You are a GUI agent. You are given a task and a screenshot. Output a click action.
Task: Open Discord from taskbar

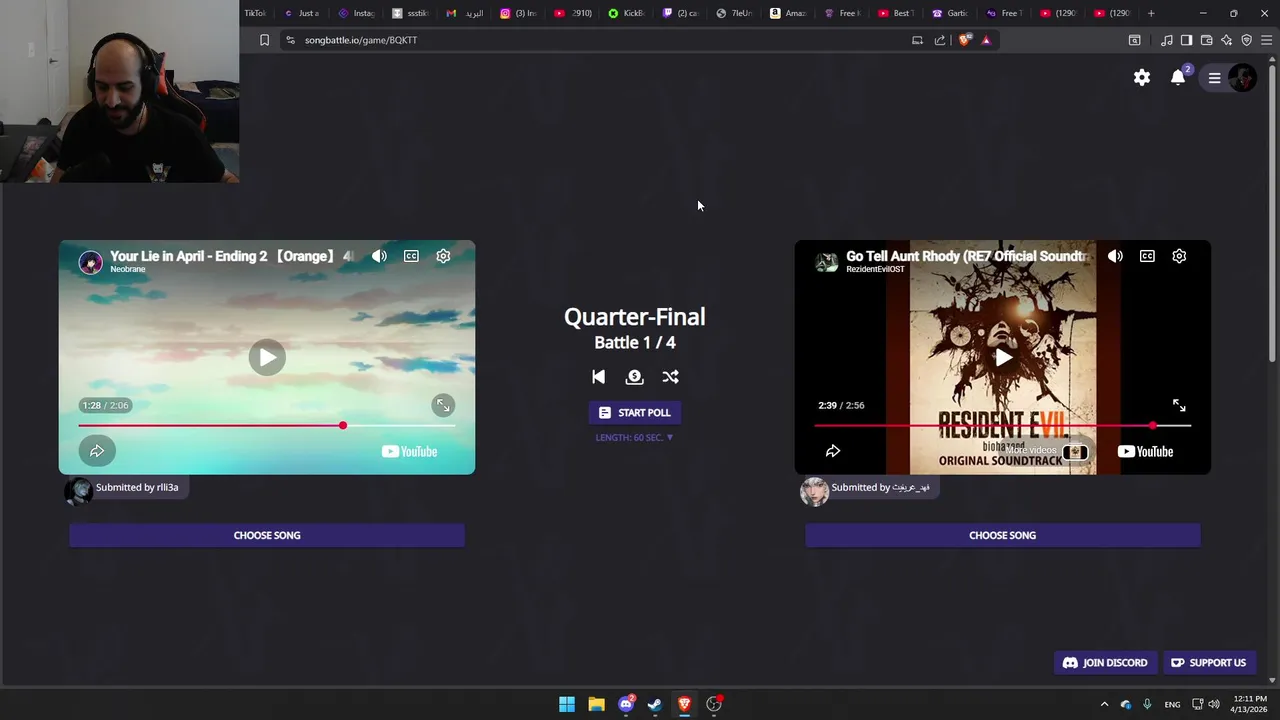pos(626,704)
